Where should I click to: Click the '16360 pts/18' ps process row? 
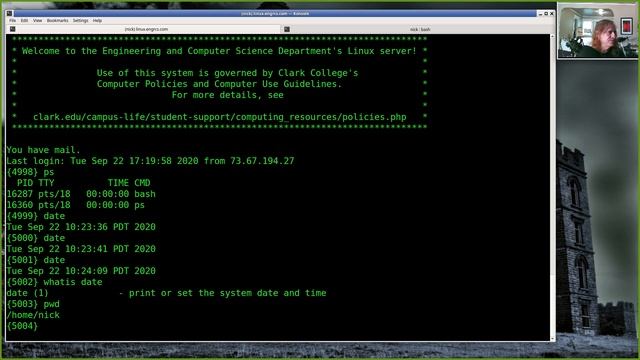click(76, 205)
